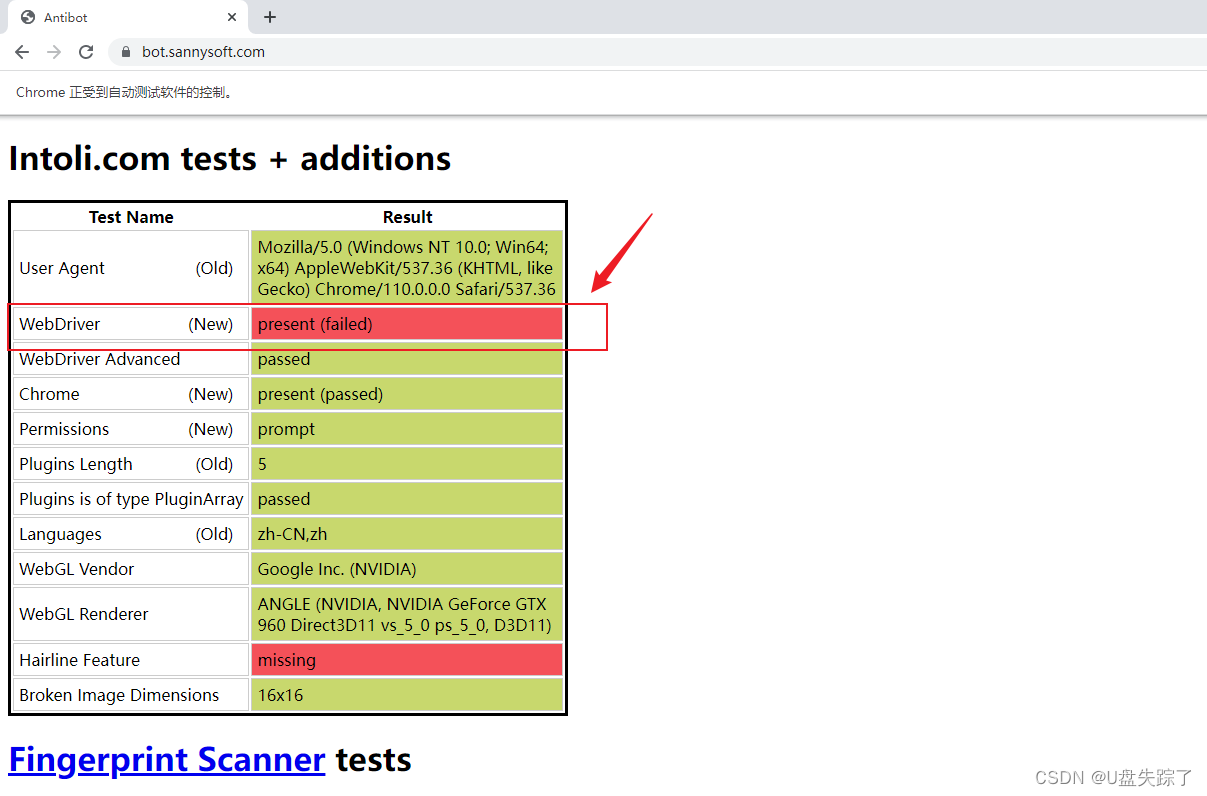Click the forward navigation arrow
Image resolution: width=1207 pixels, height=796 pixels.
pos(53,51)
